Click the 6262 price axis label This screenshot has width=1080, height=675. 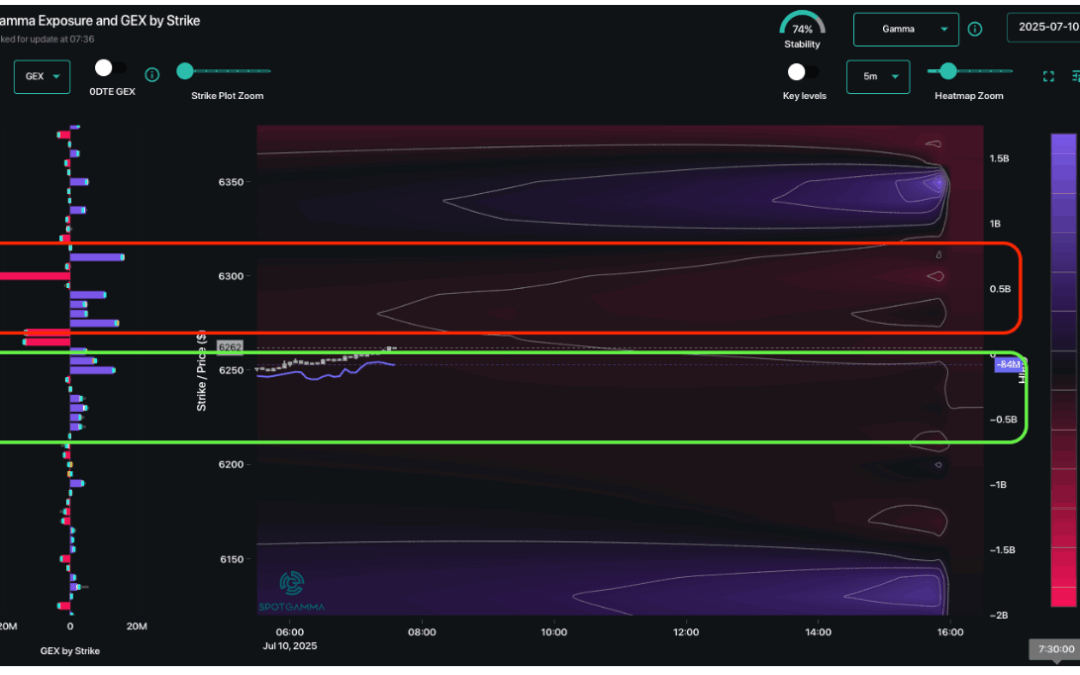(x=229, y=347)
